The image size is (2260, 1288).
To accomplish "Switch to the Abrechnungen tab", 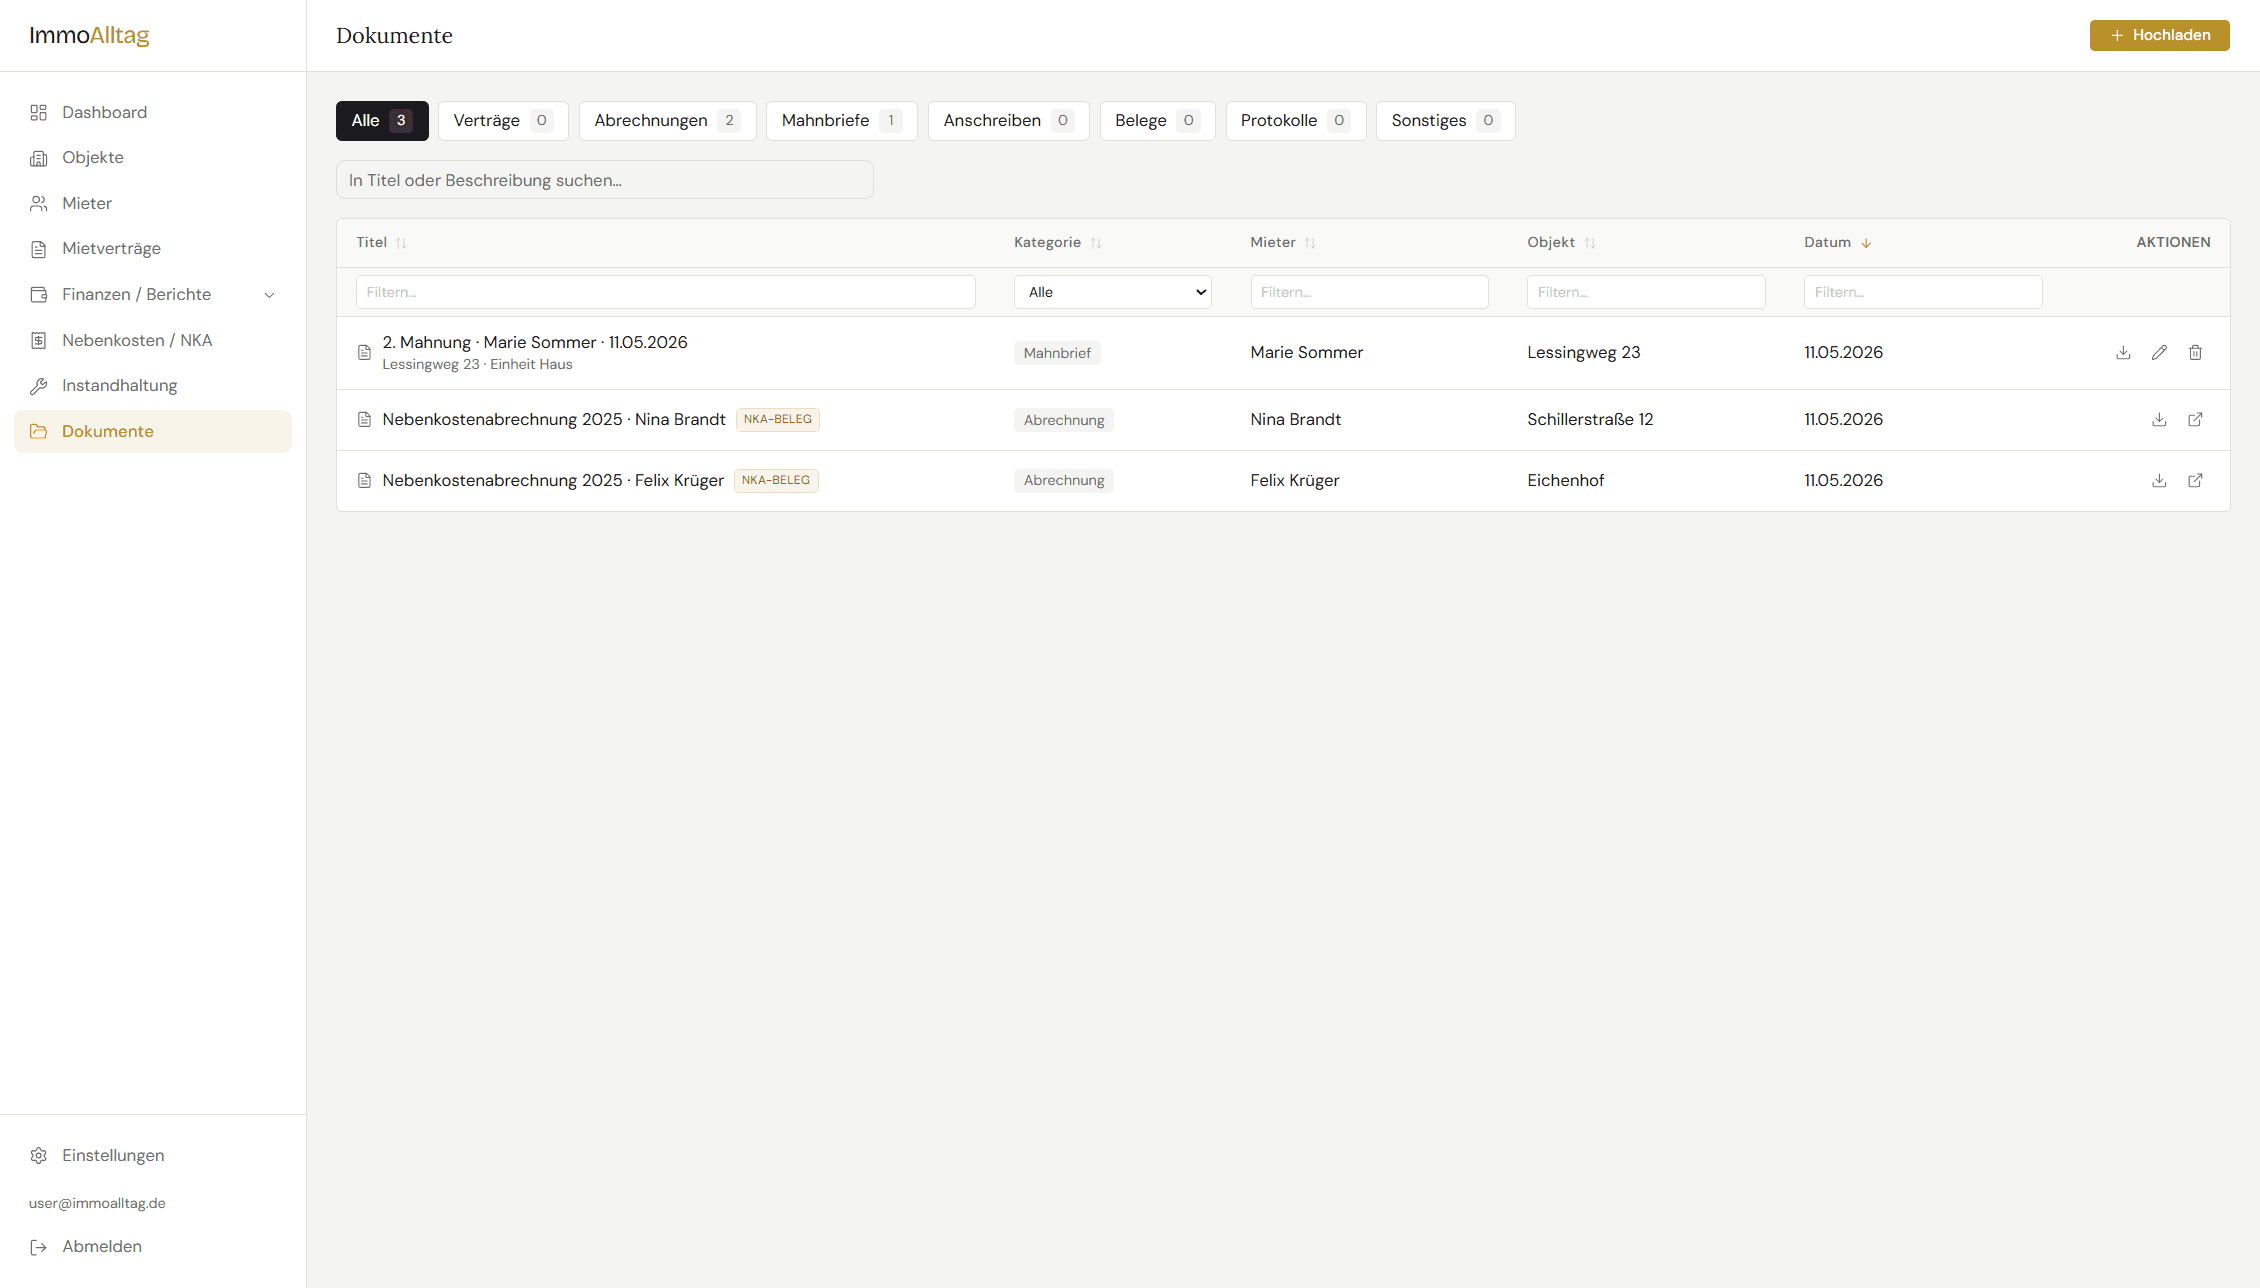I will pos(667,121).
